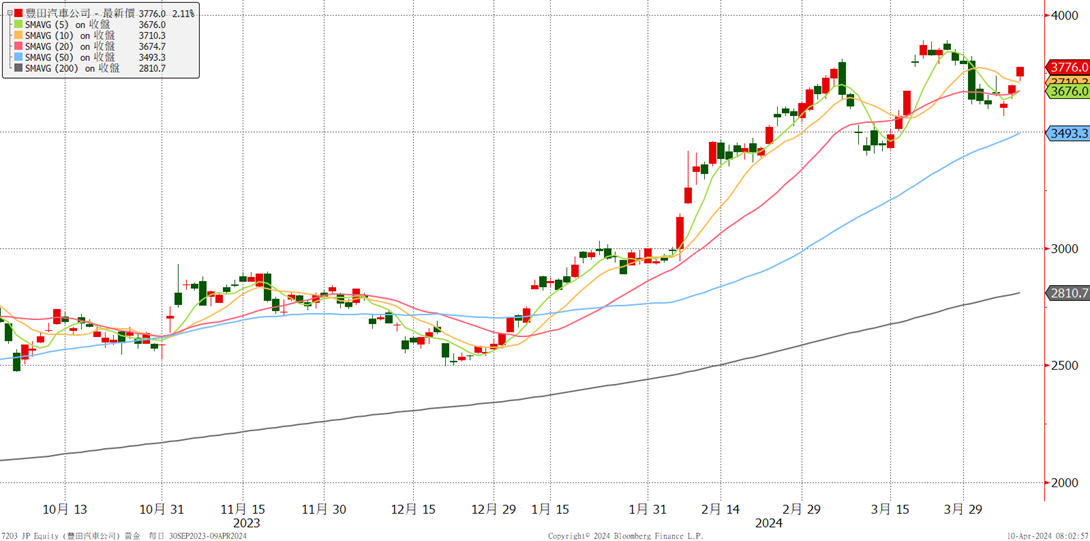Click the legend value 3674.7
Viewport: 1090px width, 541px height.
click(x=152, y=47)
